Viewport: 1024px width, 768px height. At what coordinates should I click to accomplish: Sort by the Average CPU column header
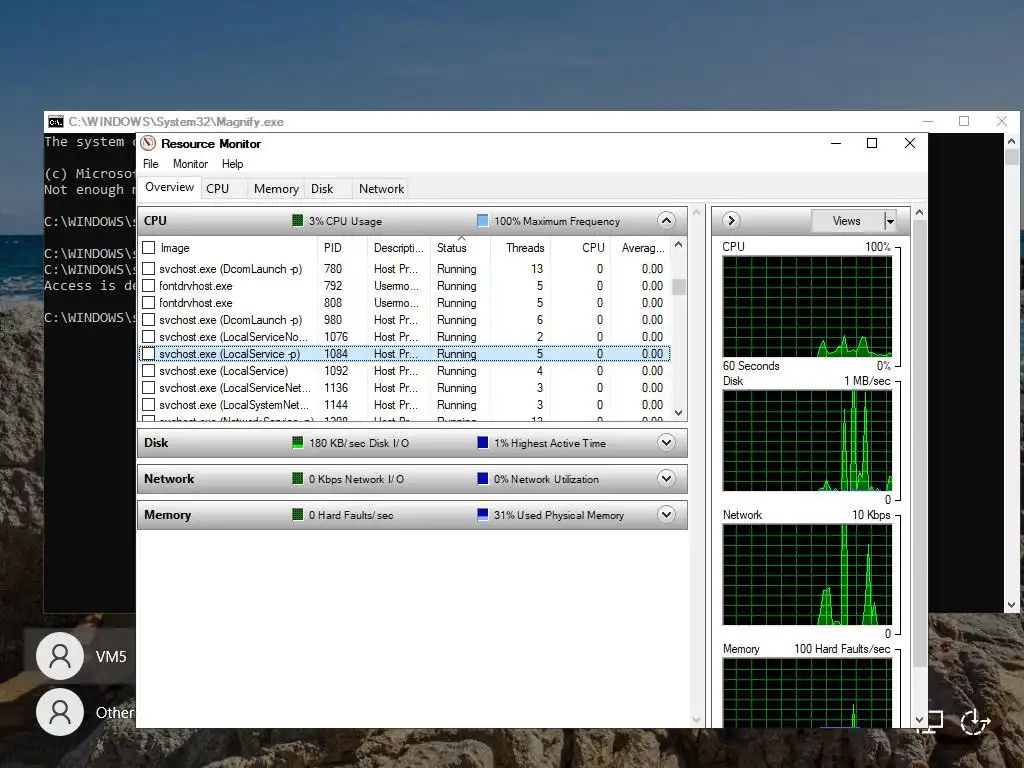(642, 248)
